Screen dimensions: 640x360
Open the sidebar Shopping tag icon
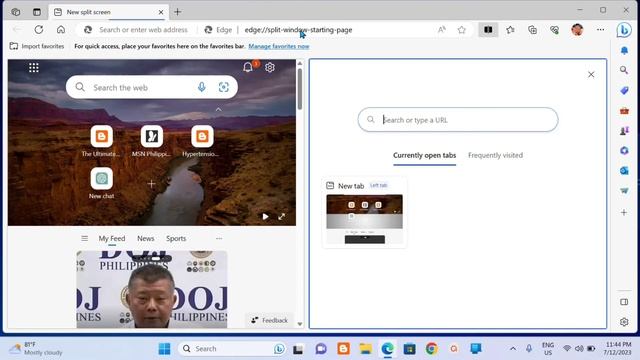[624, 90]
